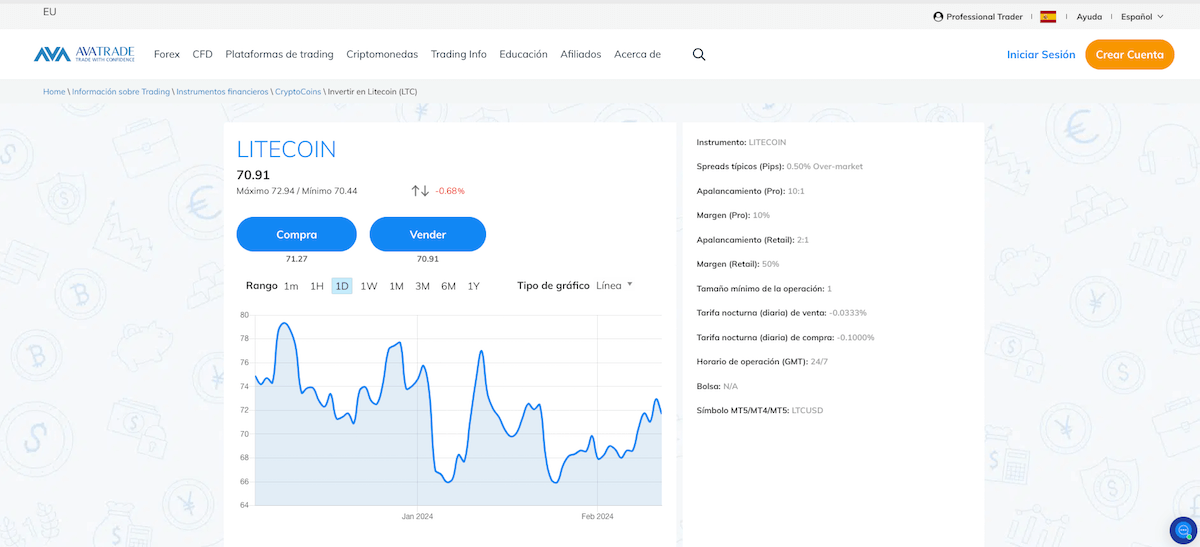Click the Professional Trader user icon
Image resolution: width=1200 pixels, height=547 pixels.
coord(938,17)
